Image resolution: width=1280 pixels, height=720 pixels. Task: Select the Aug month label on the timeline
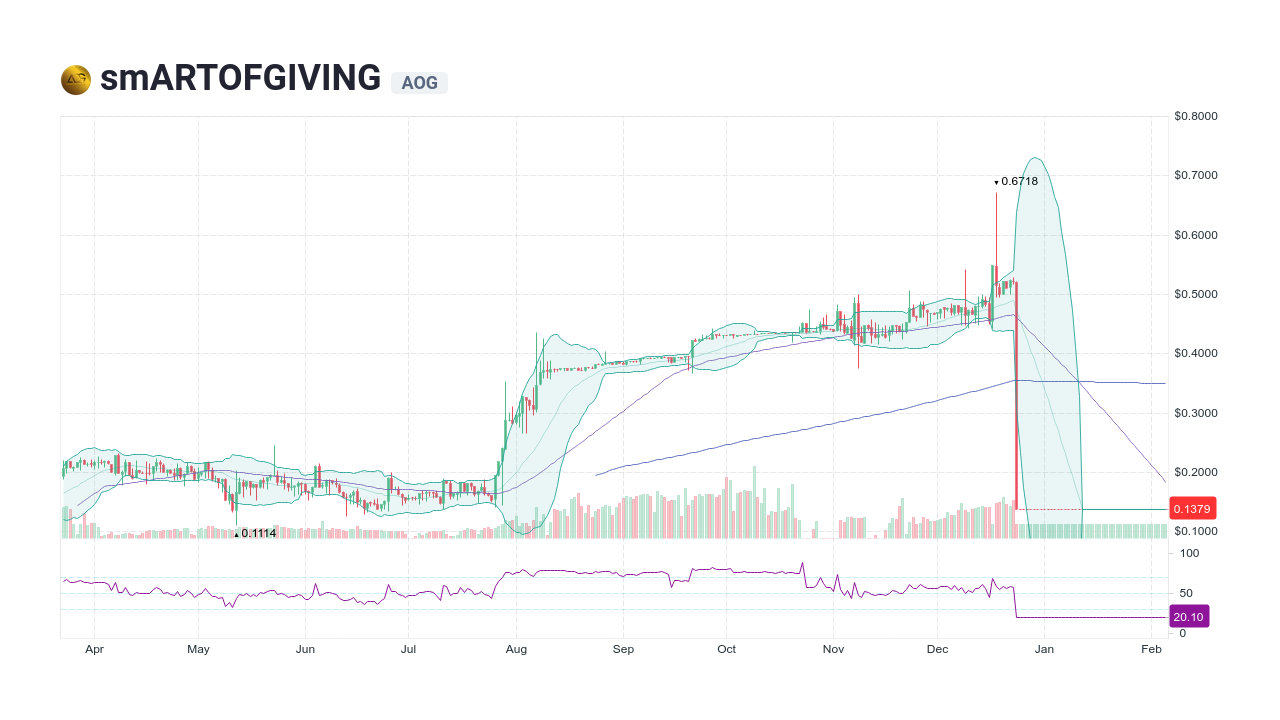(516, 649)
